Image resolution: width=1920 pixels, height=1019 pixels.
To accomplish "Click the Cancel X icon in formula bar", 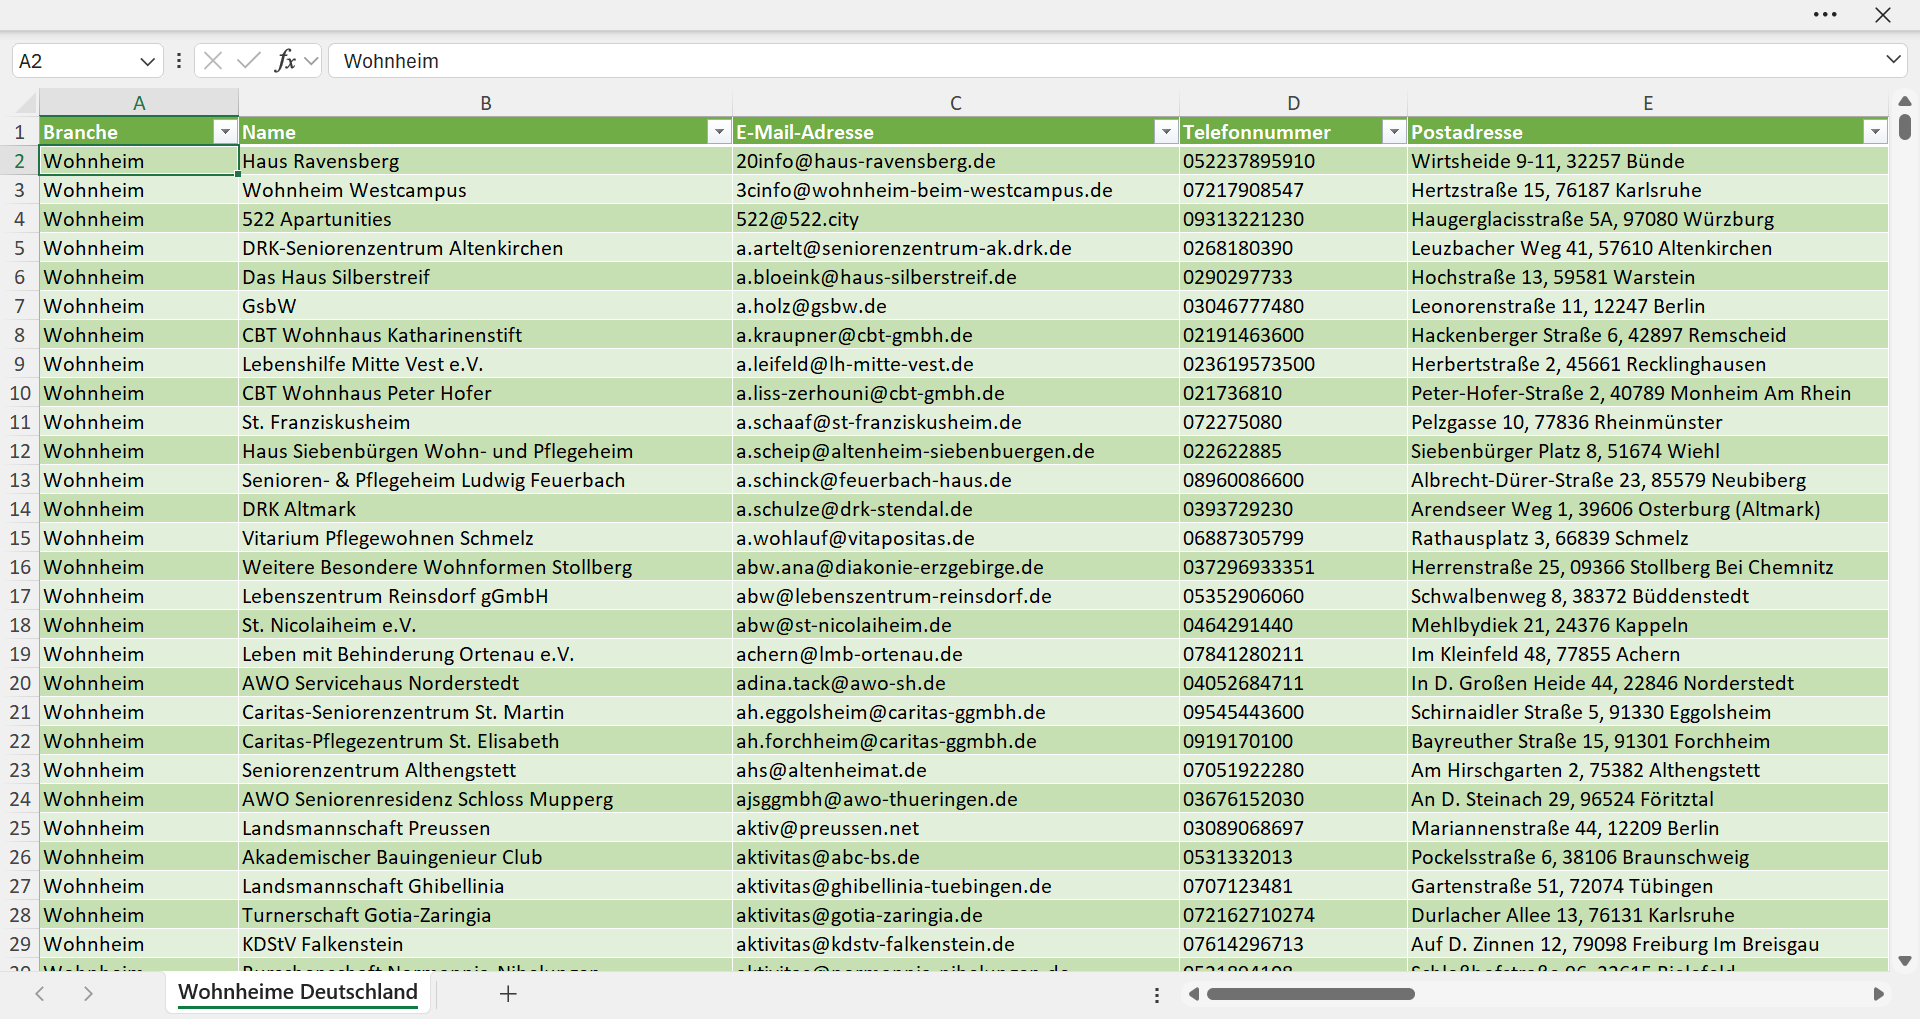I will point(213,61).
